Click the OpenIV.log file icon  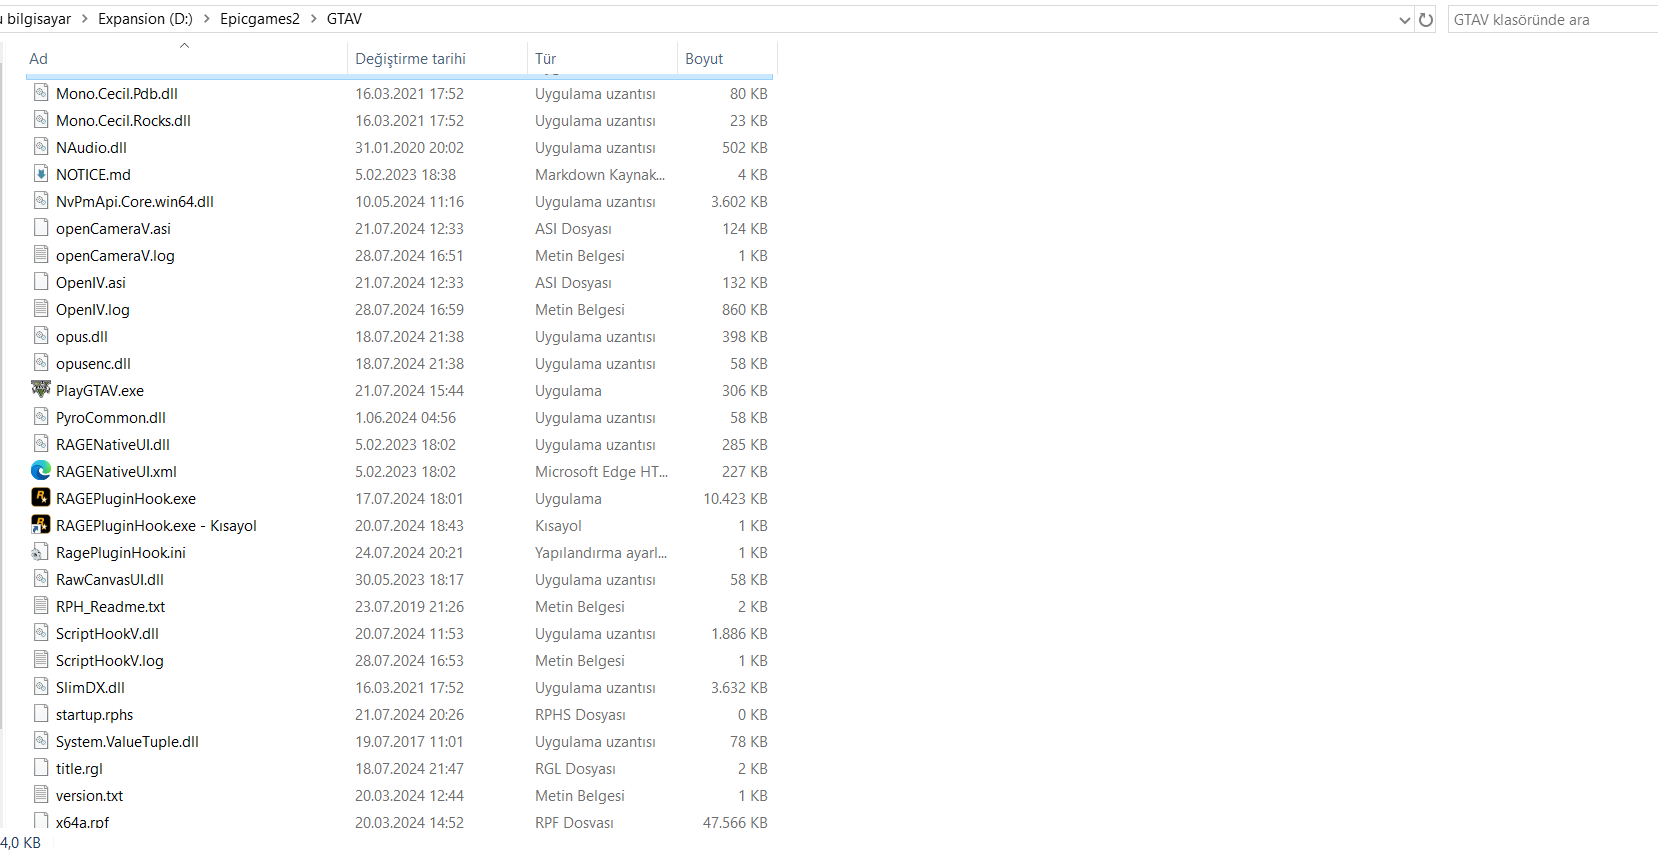41,309
